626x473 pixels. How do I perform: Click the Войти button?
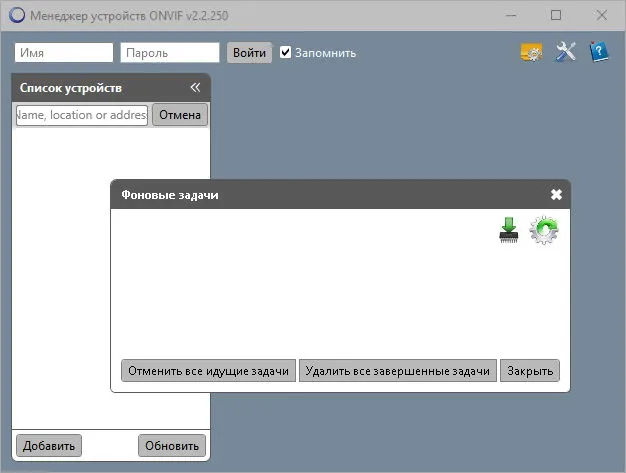(x=250, y=53)
